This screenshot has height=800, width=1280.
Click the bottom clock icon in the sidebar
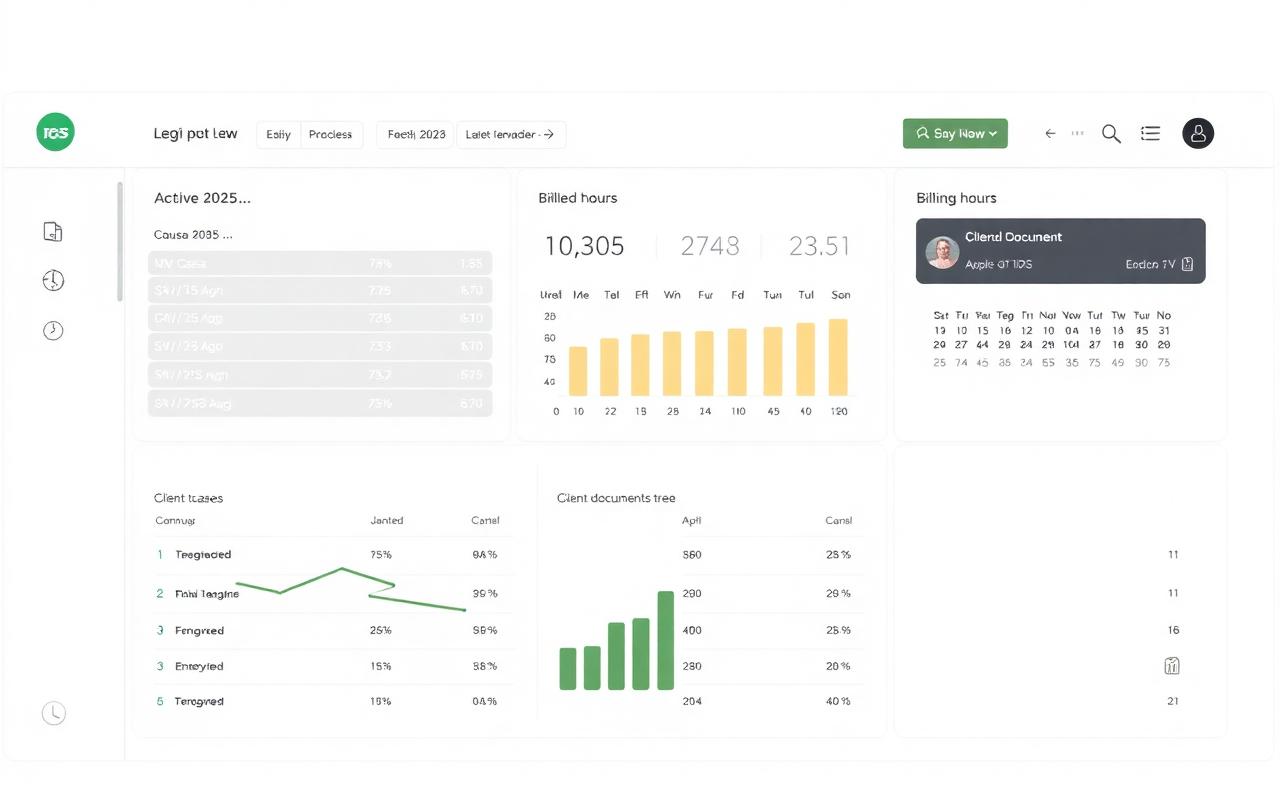point(53,713)
